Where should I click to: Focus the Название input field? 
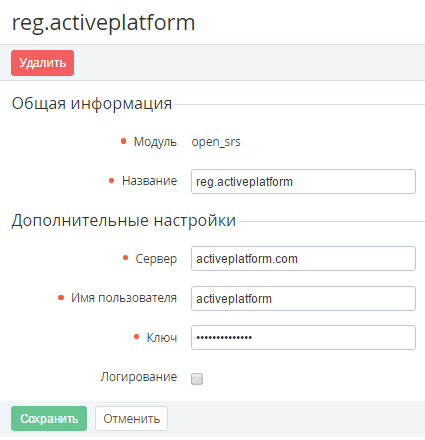coord(303,182)
